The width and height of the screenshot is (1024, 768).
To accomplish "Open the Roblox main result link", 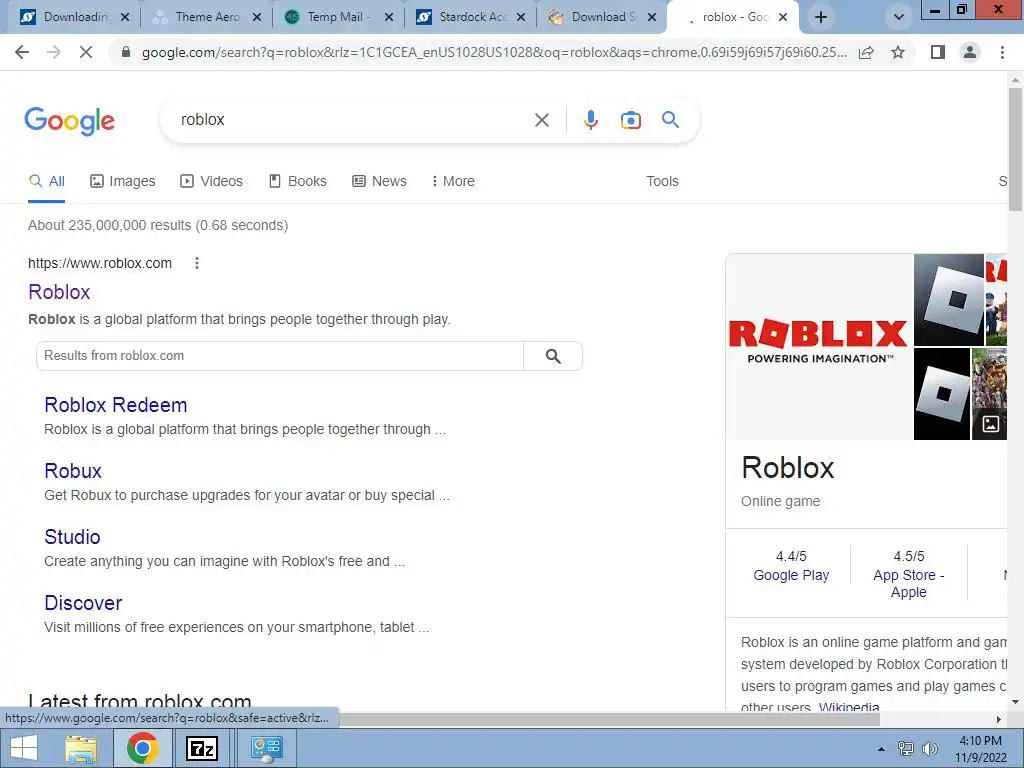I will [x=59, y=292].
